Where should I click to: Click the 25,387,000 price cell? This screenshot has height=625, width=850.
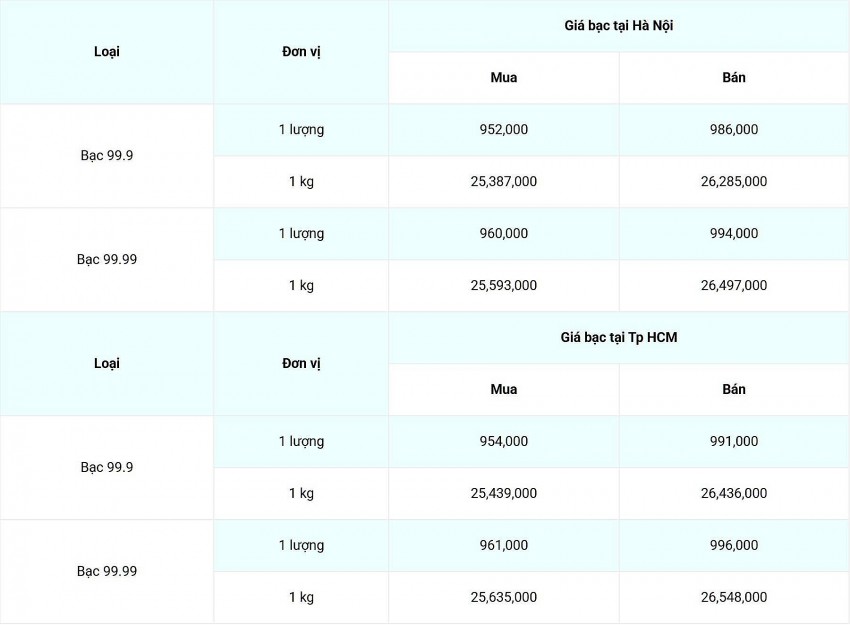click(504, 182)
